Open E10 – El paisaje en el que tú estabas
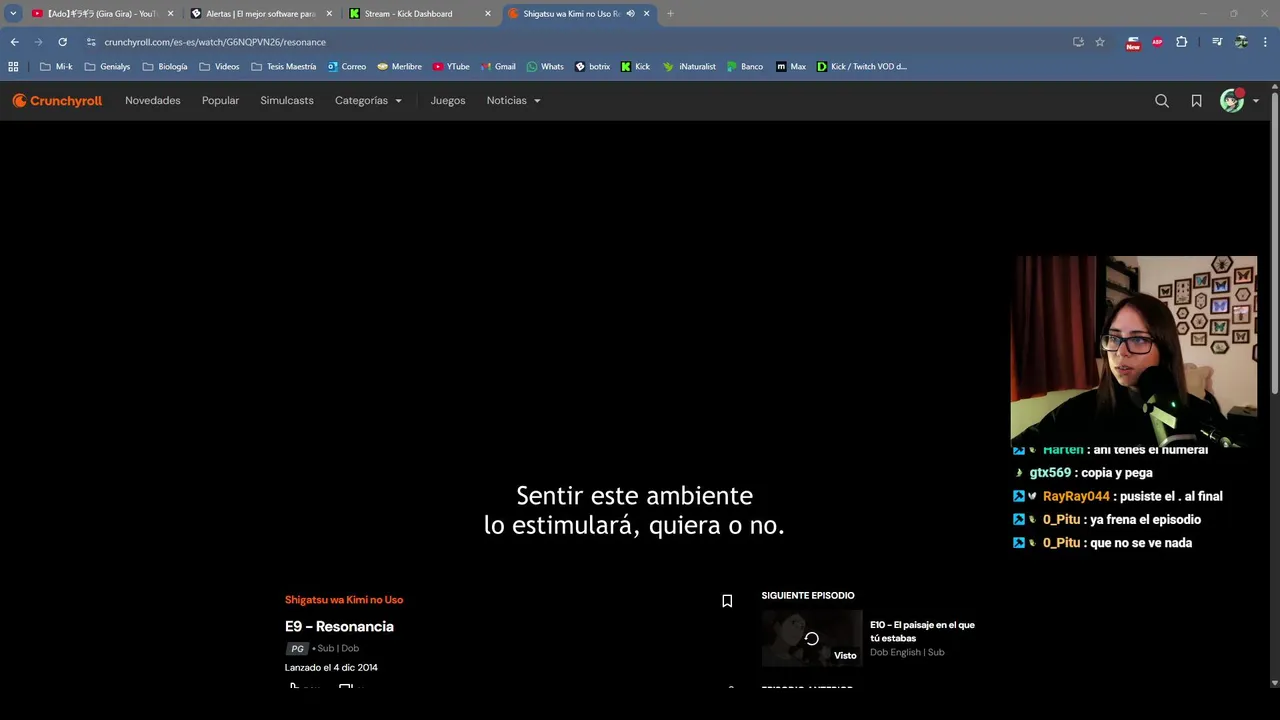 (x=922, y=631)
